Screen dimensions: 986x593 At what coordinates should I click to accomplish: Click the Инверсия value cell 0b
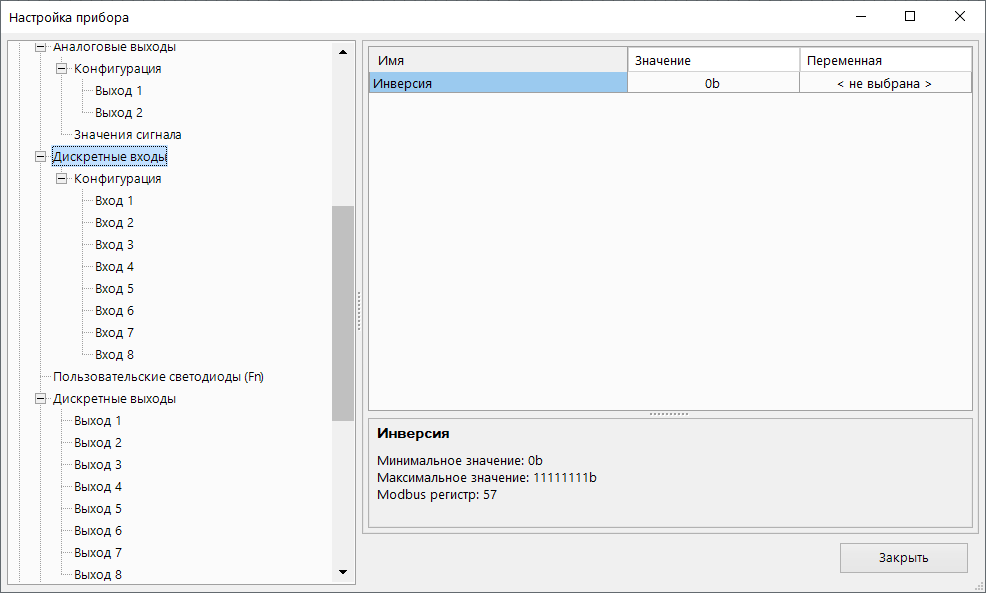(712, 84)
